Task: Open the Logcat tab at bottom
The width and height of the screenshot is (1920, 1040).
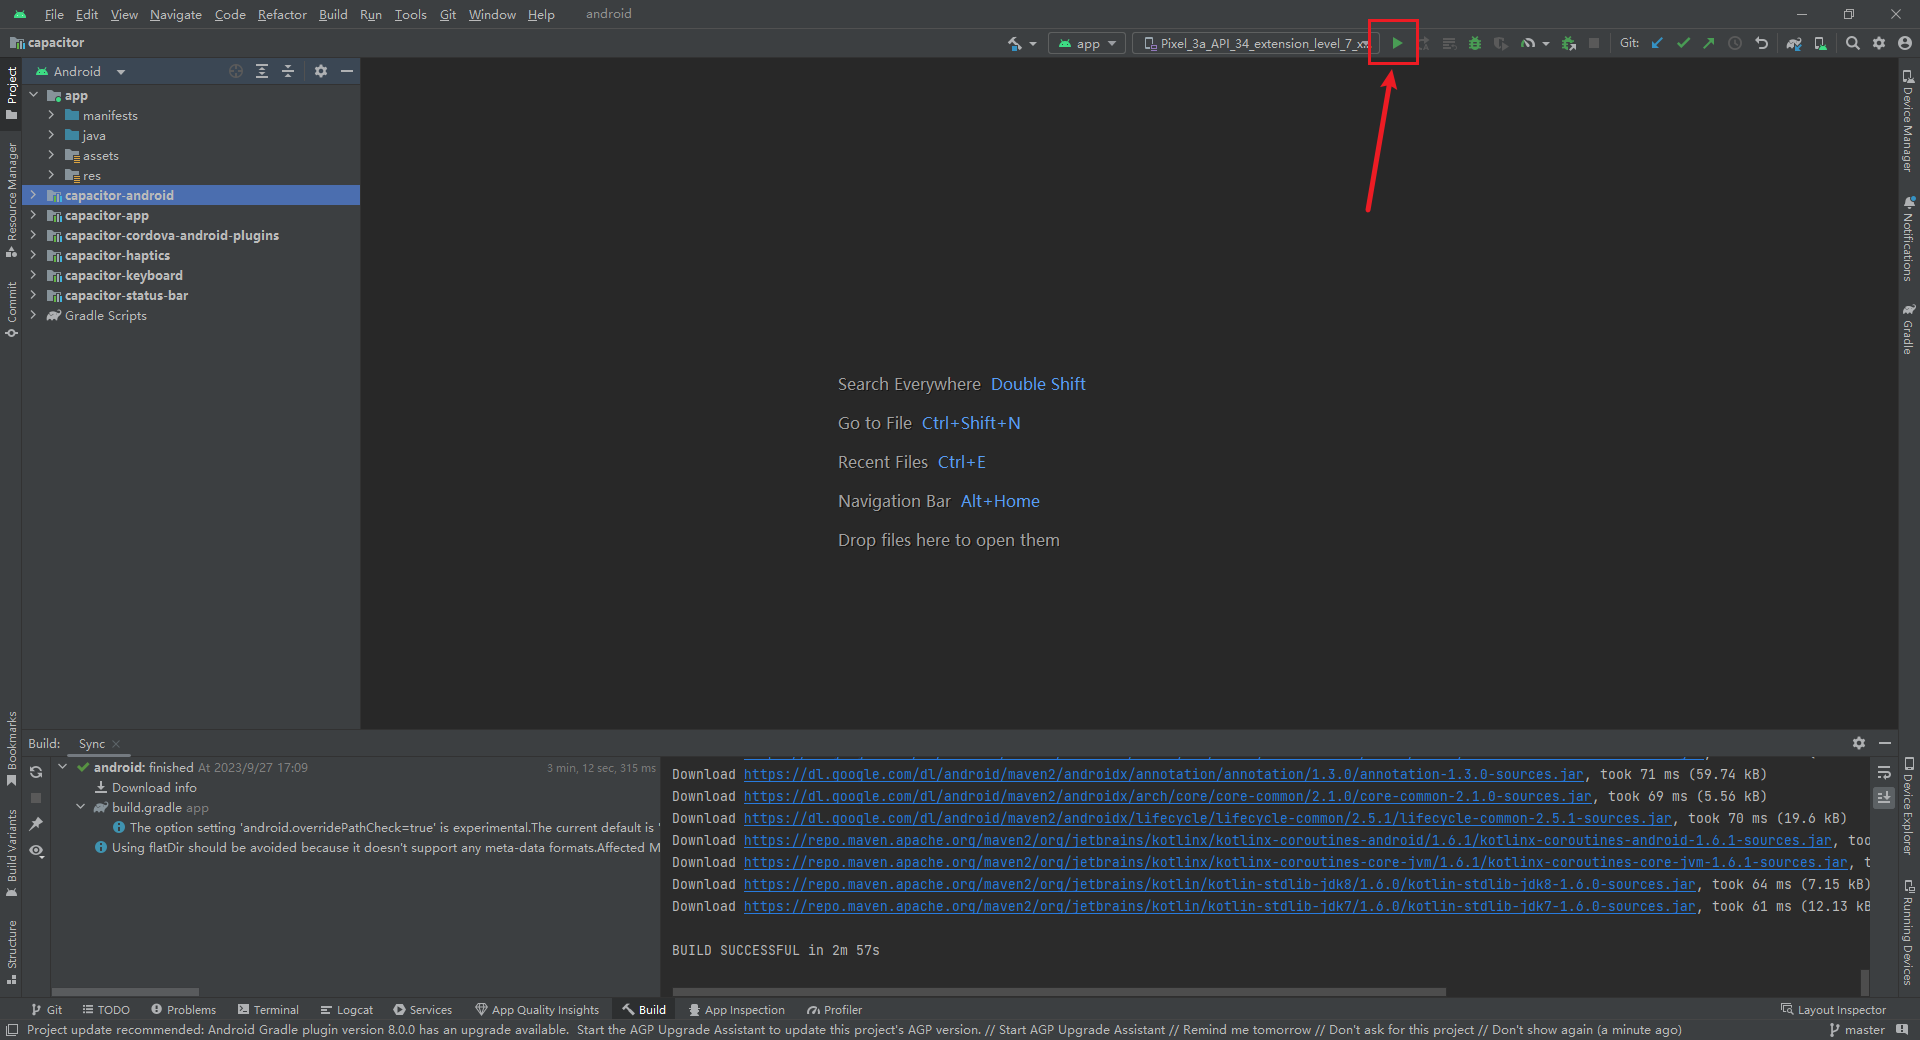Action: [346, 1010]
